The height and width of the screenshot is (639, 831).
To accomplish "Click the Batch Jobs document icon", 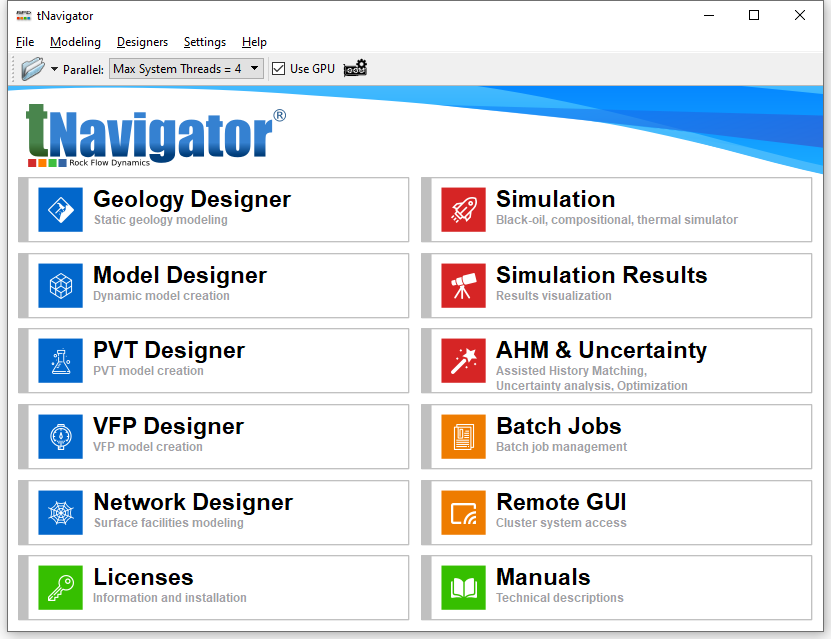I will (x=463, y=437).
